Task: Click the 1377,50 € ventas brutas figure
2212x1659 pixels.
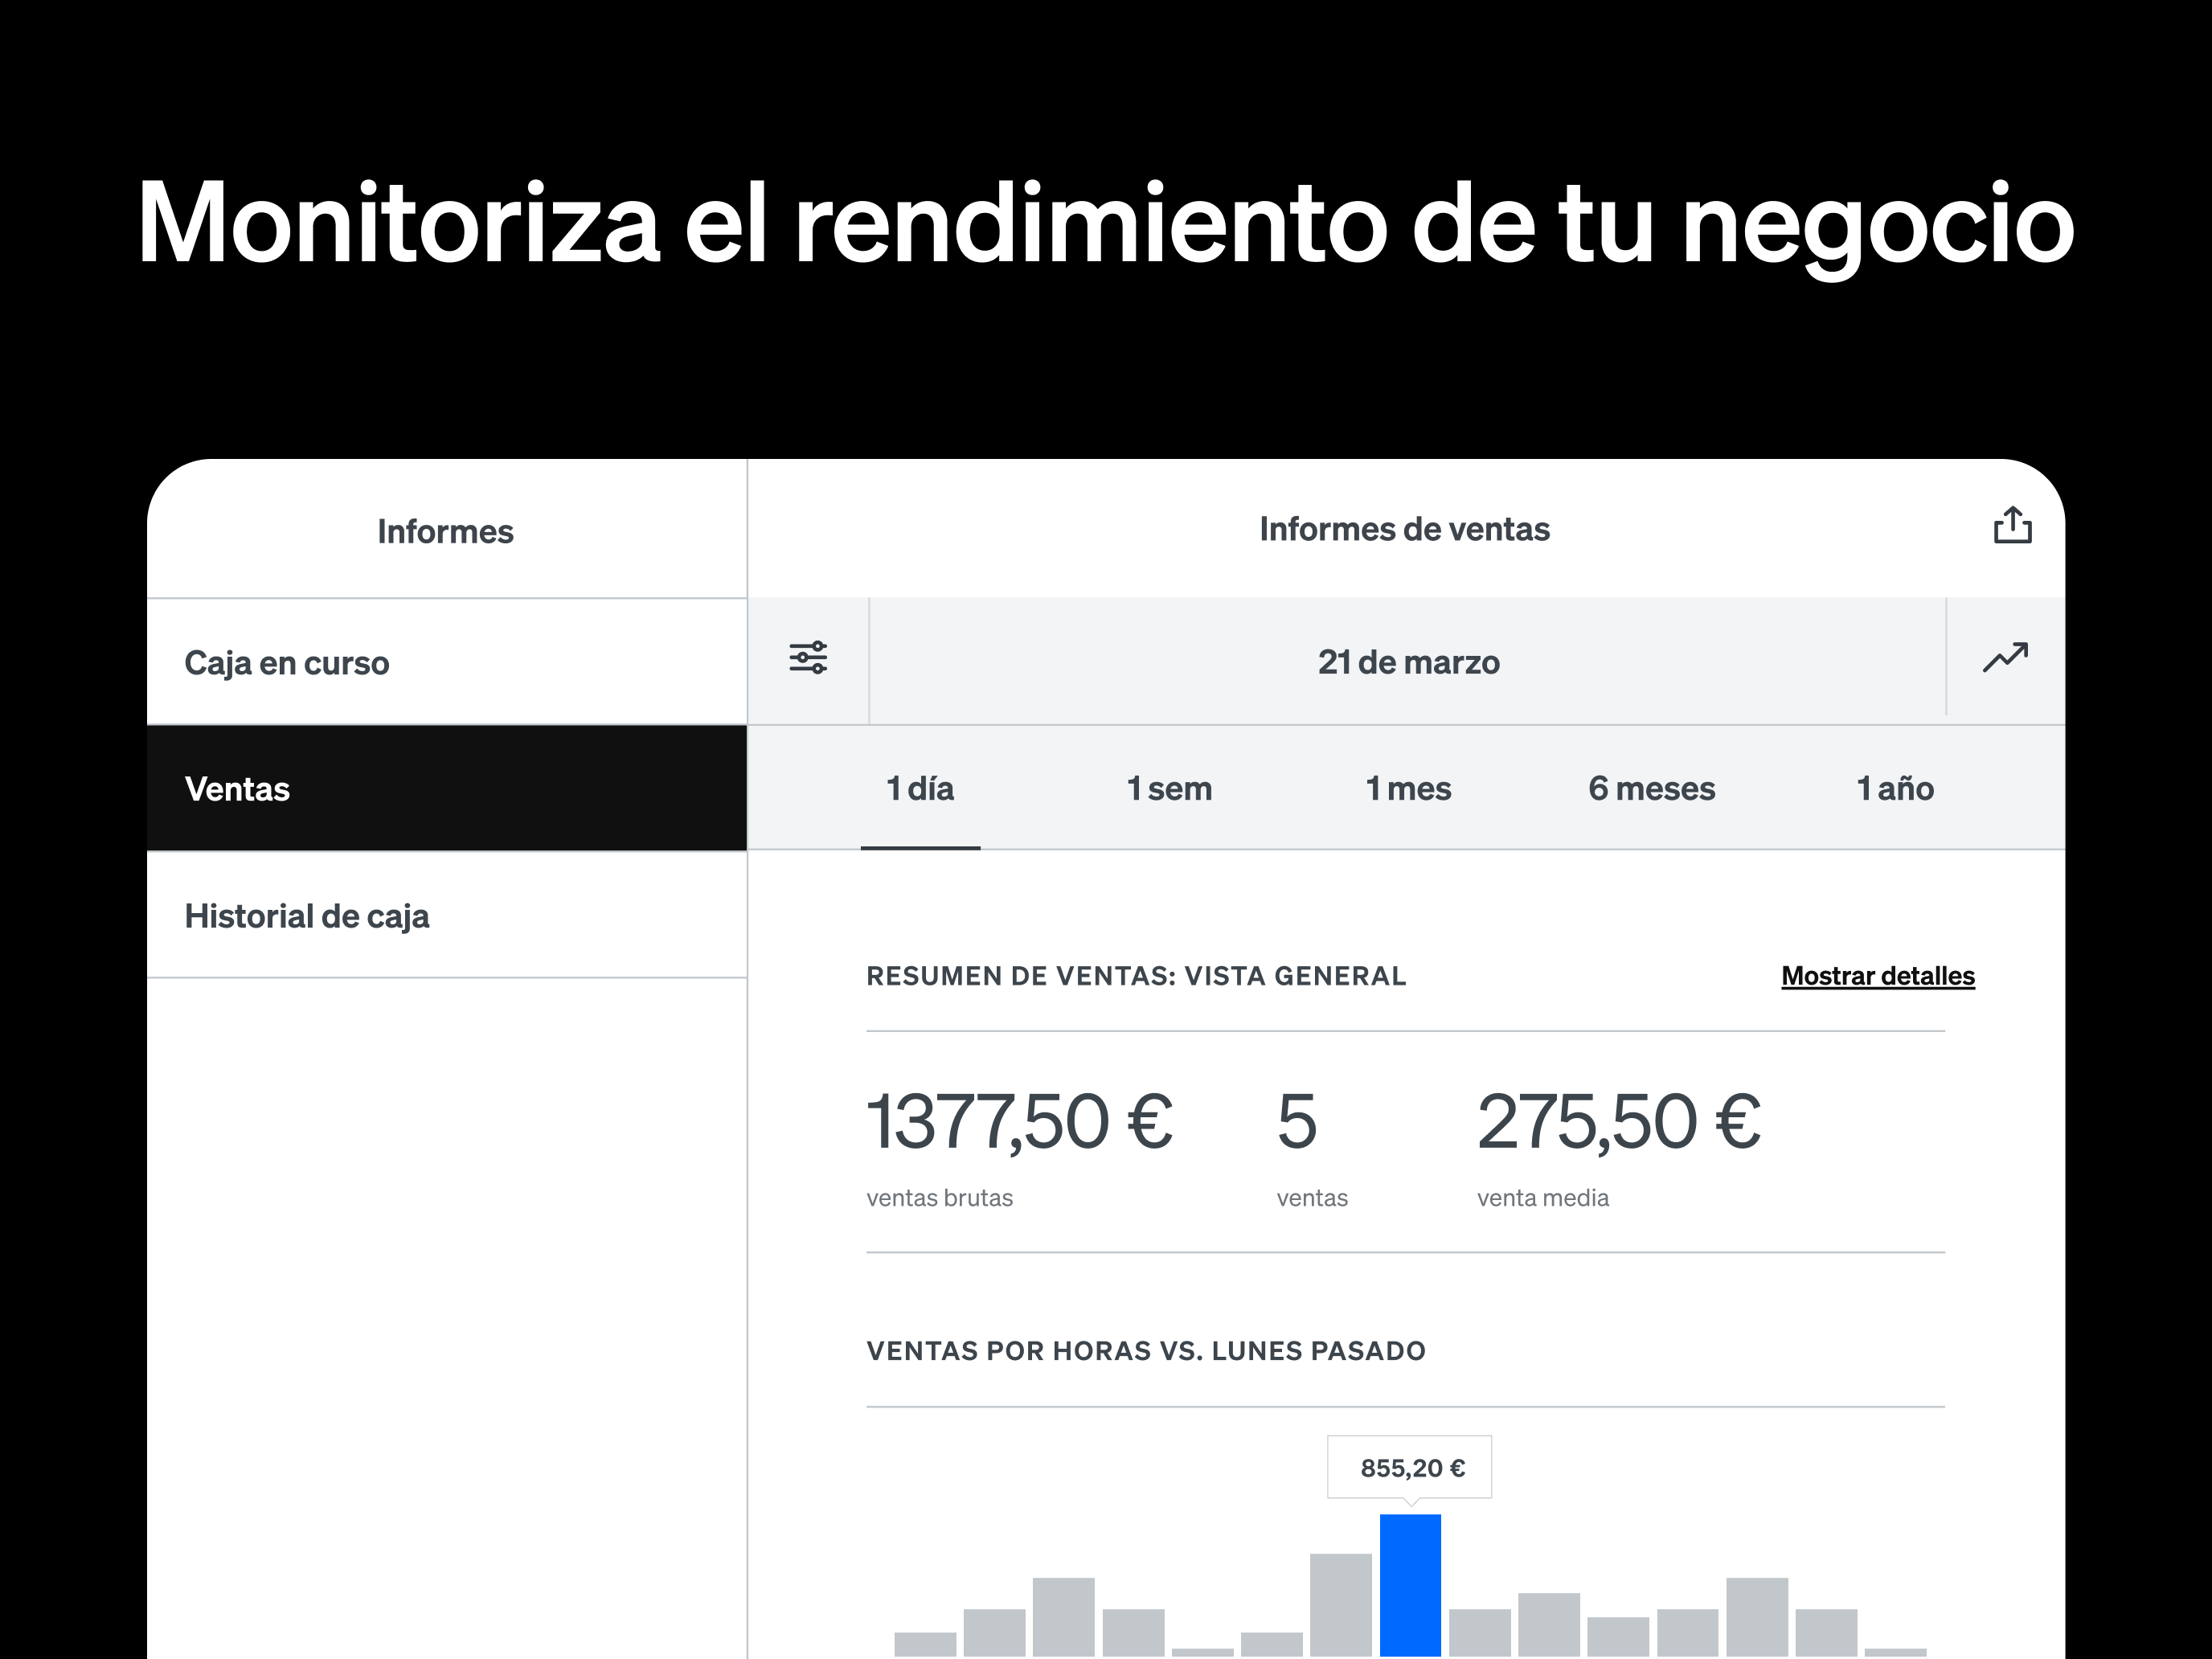Action: pyautogui.click(x=1019, y=1122)
